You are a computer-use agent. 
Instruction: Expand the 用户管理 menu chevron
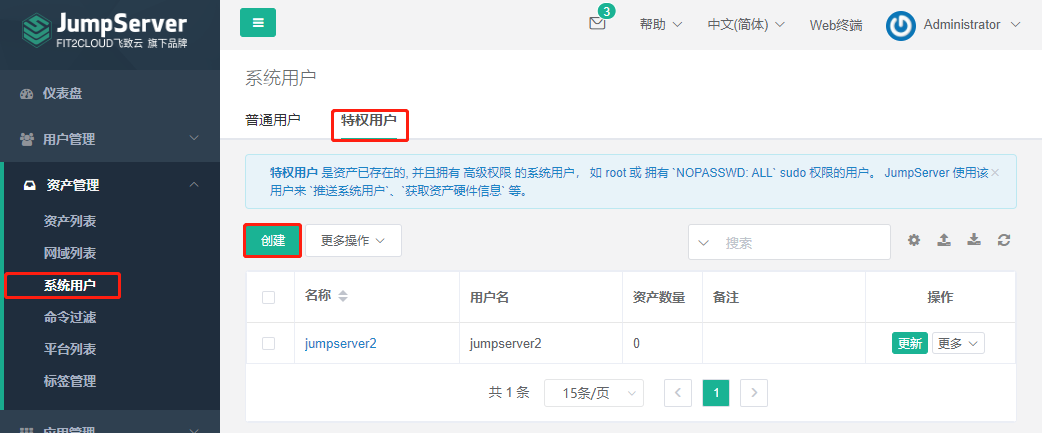coord(194,138)
